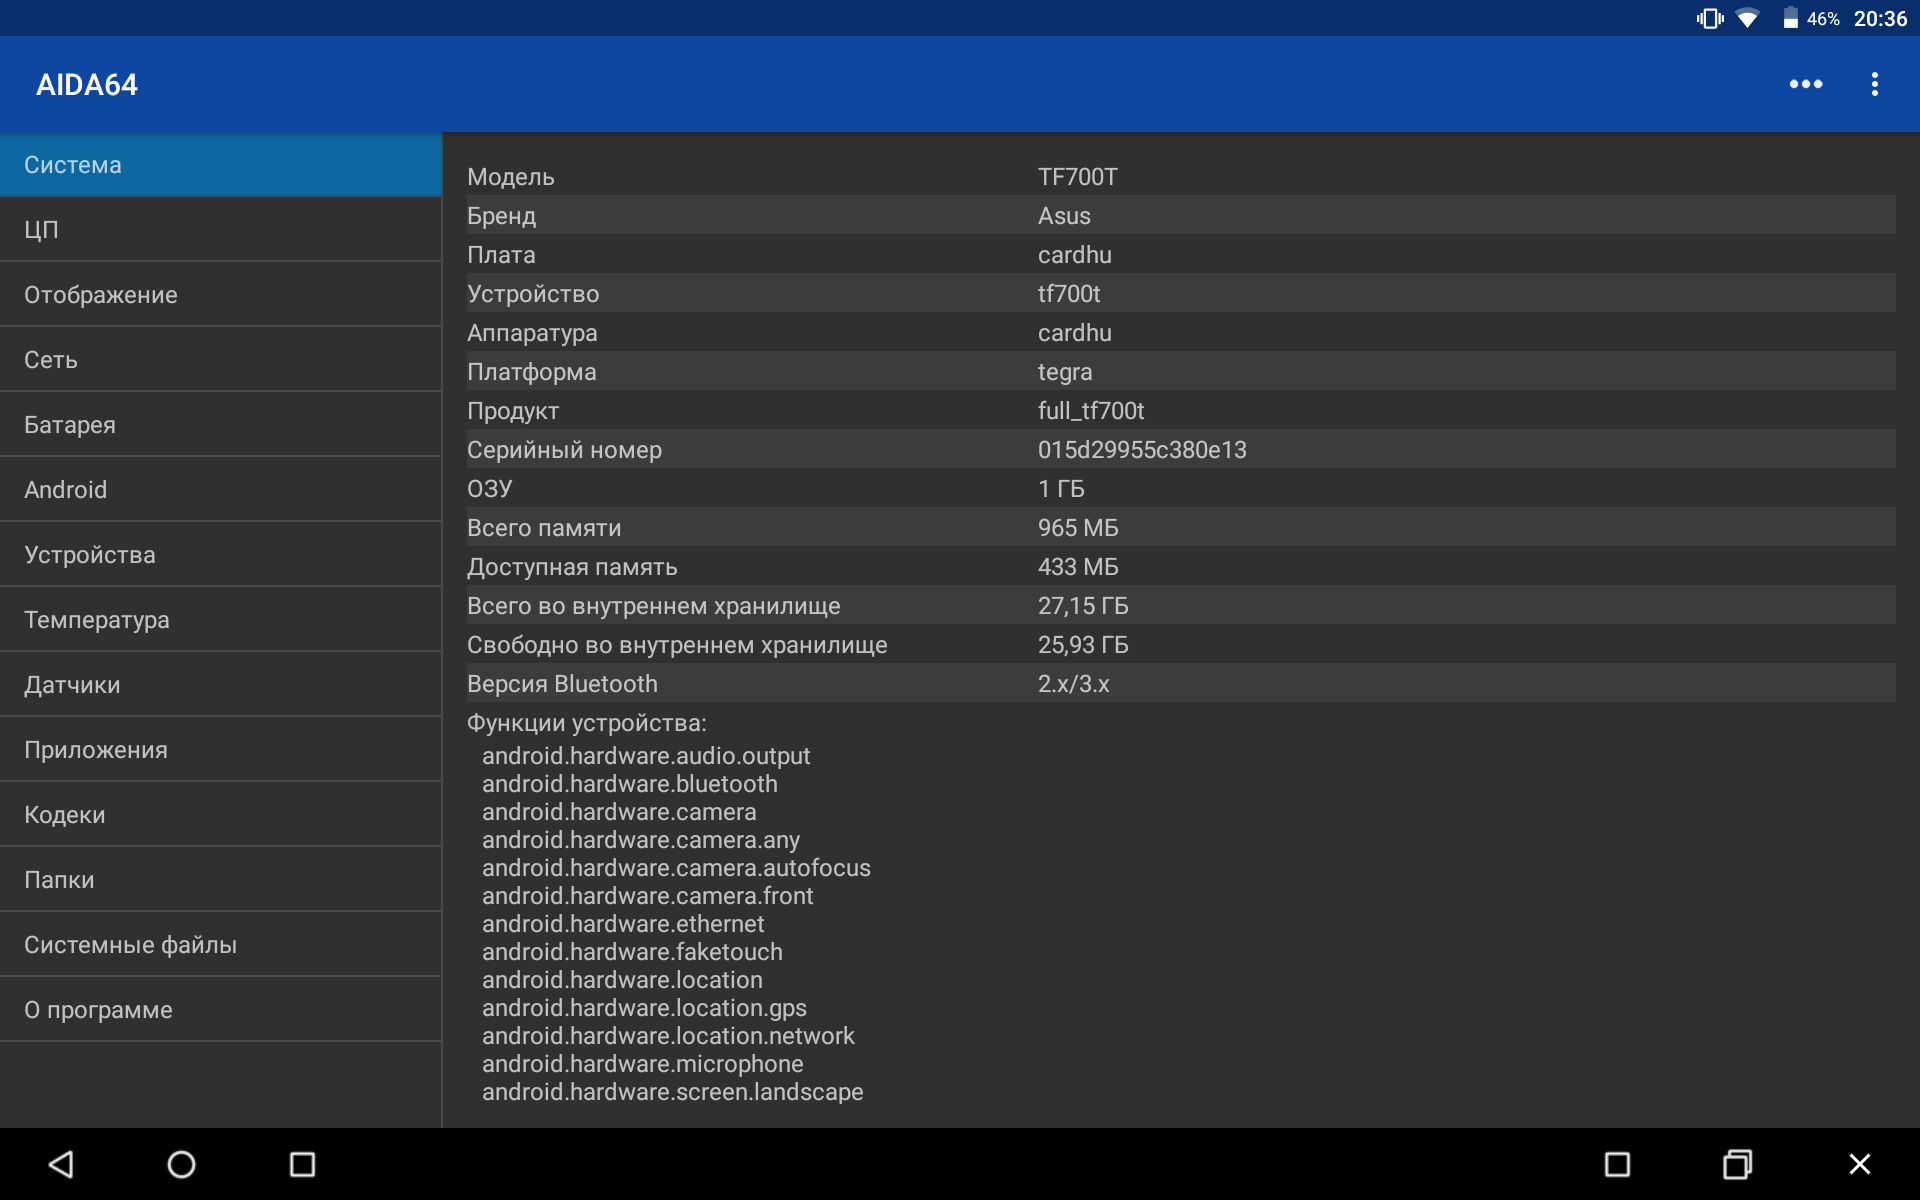Open the three-dot horizontal actions icon
Image resolution: width=1920 pixels, height=1200 pixels.
1805,84
